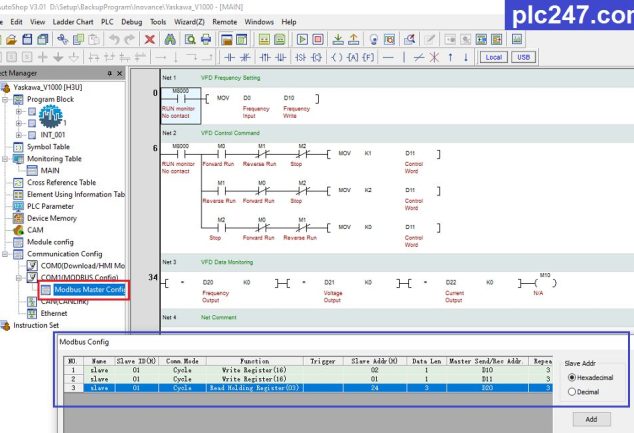Screen dimensions: 634x433
Task: Click the light bulb monitor icon
Action: (374, 39)
